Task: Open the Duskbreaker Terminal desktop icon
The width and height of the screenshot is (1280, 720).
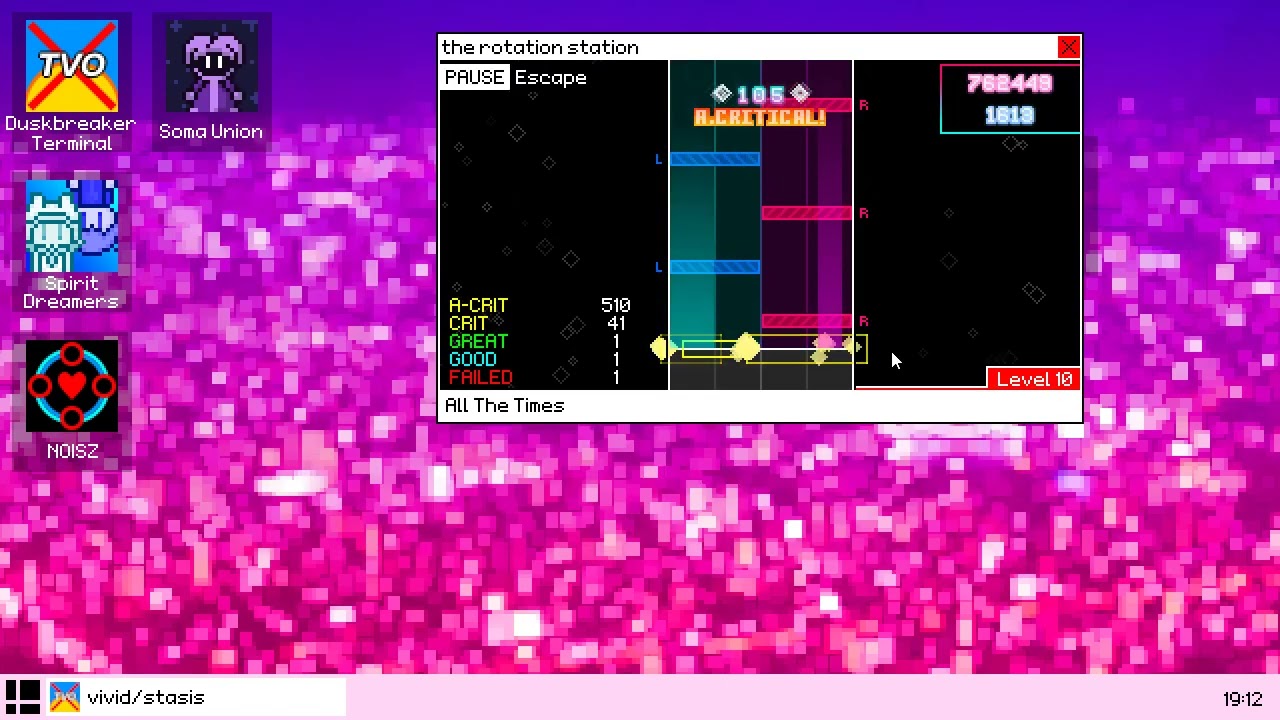Action: coord(71,86)
